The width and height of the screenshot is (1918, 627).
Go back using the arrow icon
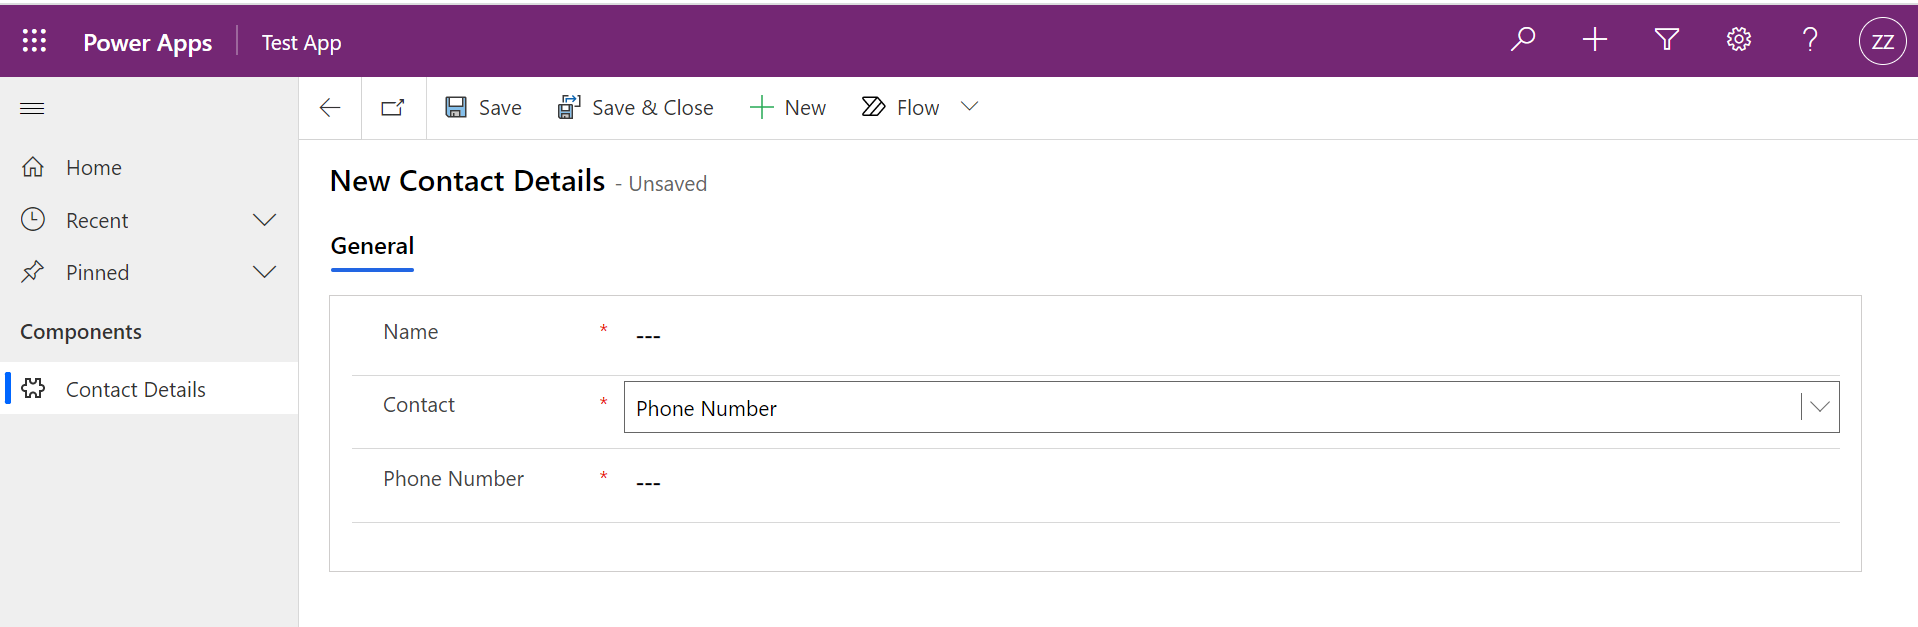[330, 108]
